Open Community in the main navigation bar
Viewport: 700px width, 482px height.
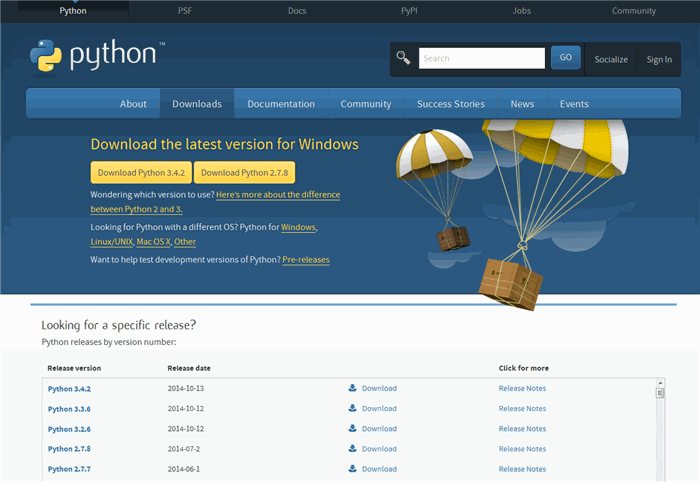366,104
